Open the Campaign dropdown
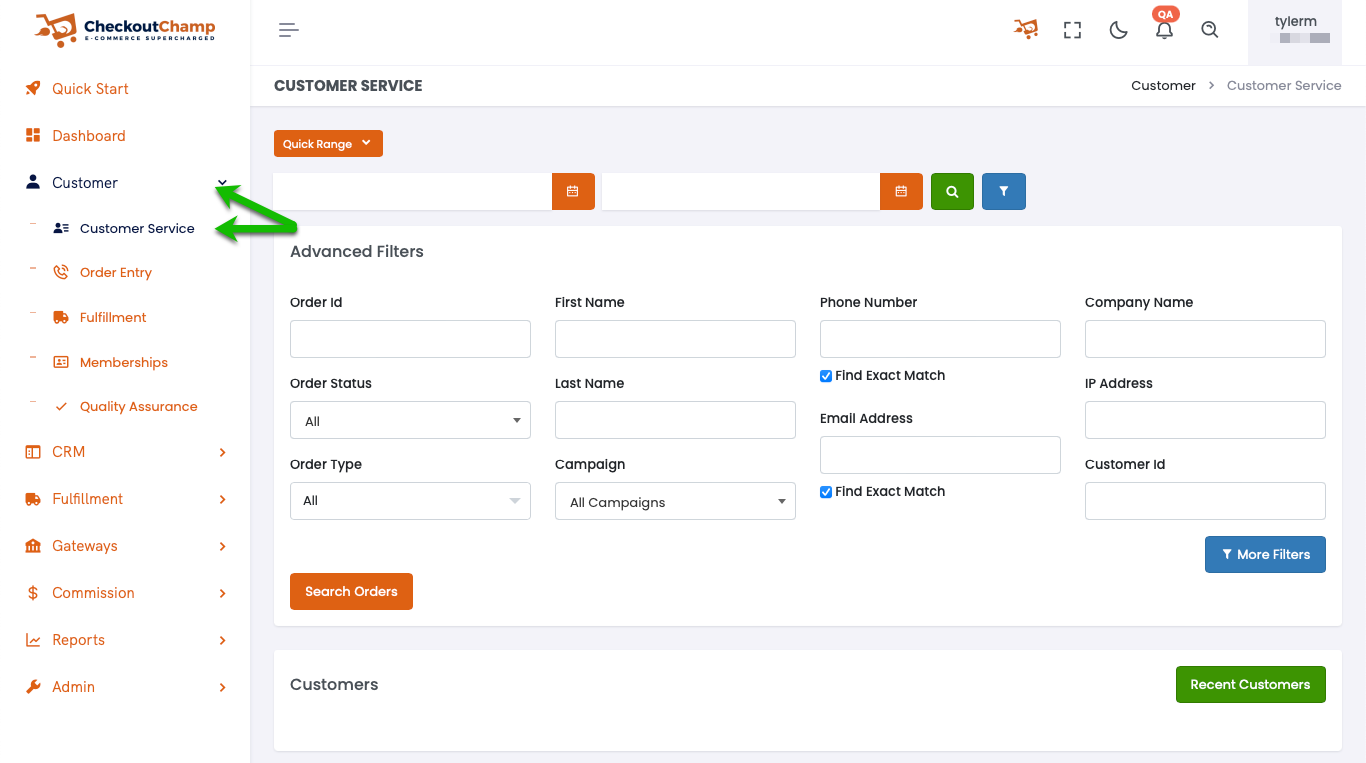The width and height of the screenshot is (1366, 763). (x=675, y=502)
